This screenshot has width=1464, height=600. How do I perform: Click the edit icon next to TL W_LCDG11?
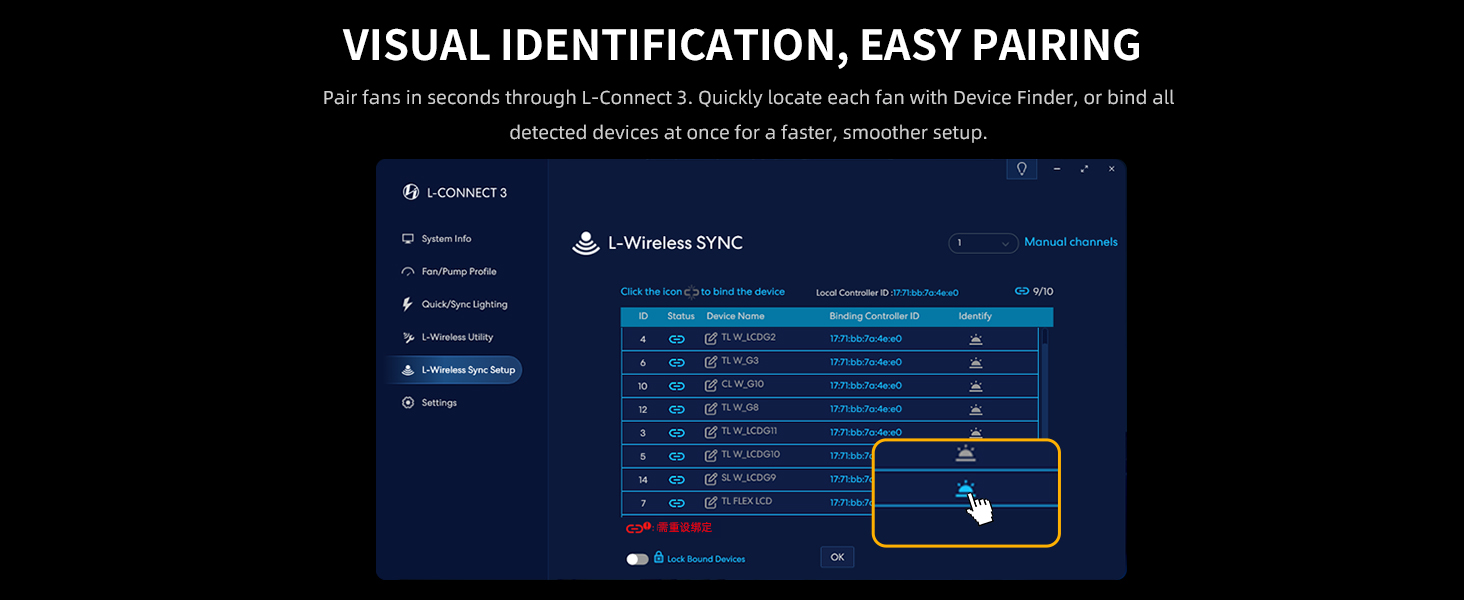coord(711,432)
